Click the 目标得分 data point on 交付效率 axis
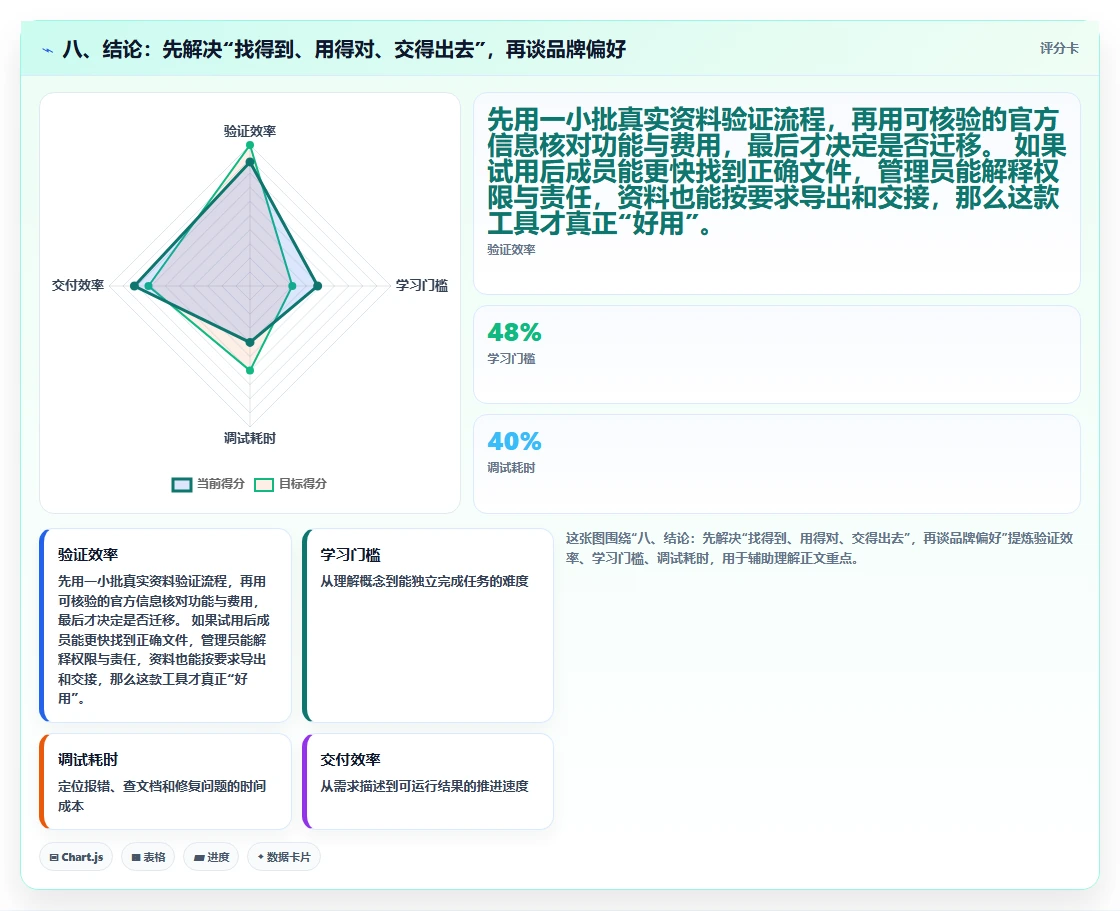The width and height of the screenshot is (1120, 911). tap(149, 286)
